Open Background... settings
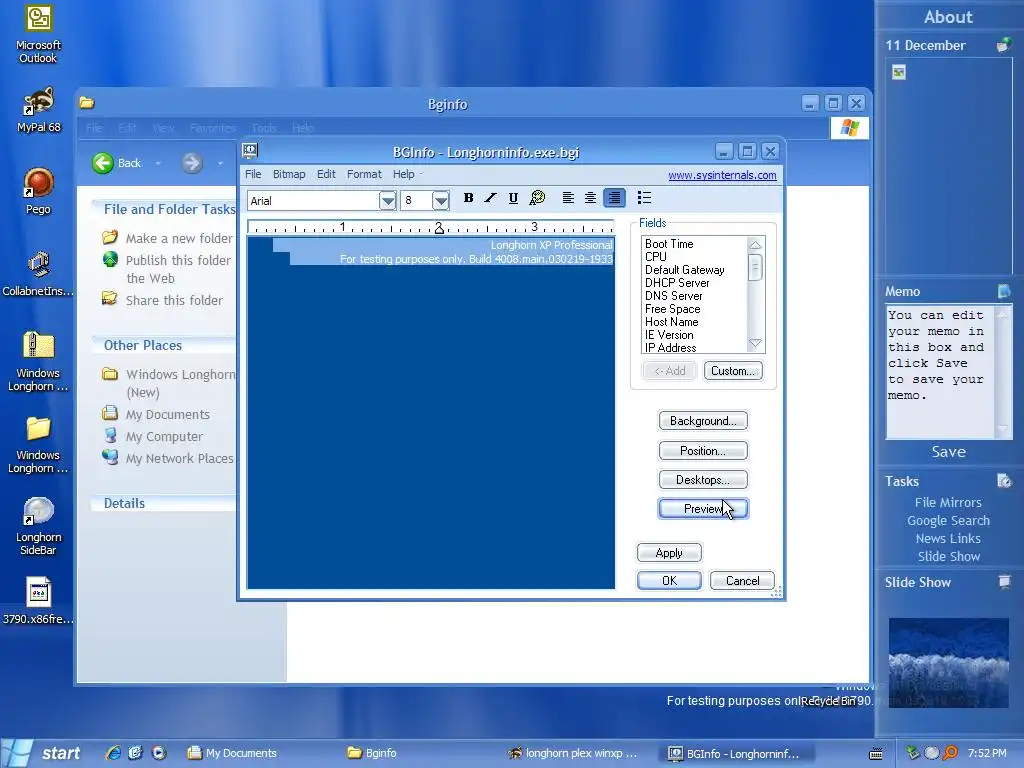 [x=703, y=421]
